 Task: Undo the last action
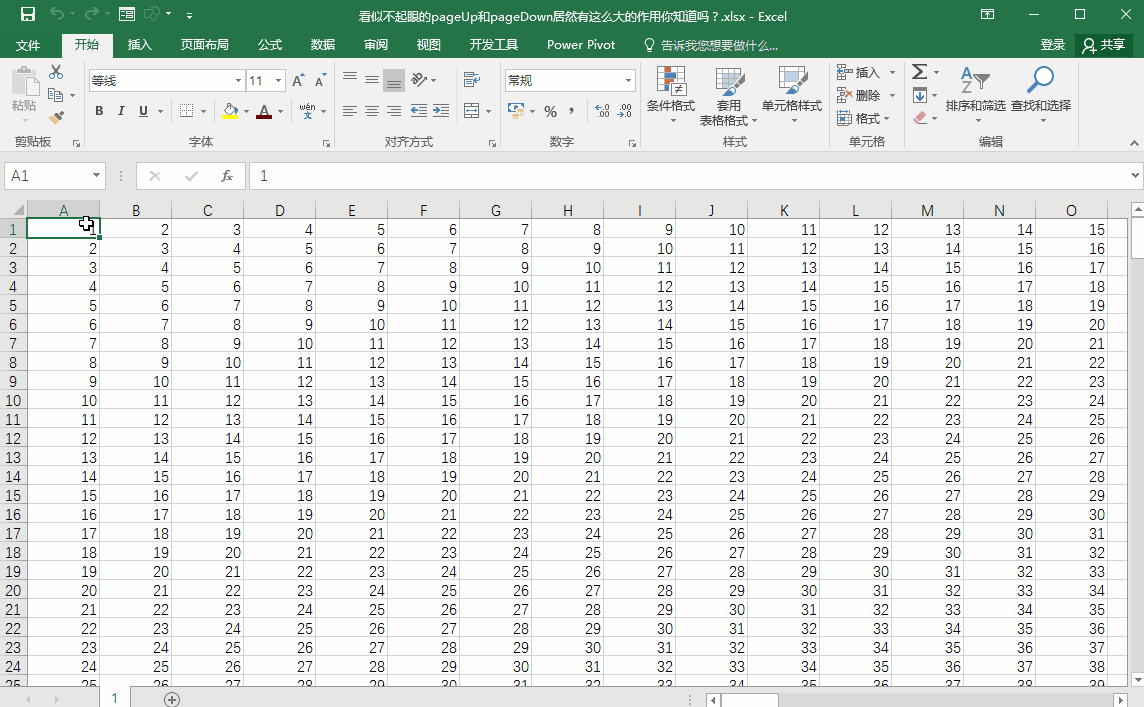56,15
